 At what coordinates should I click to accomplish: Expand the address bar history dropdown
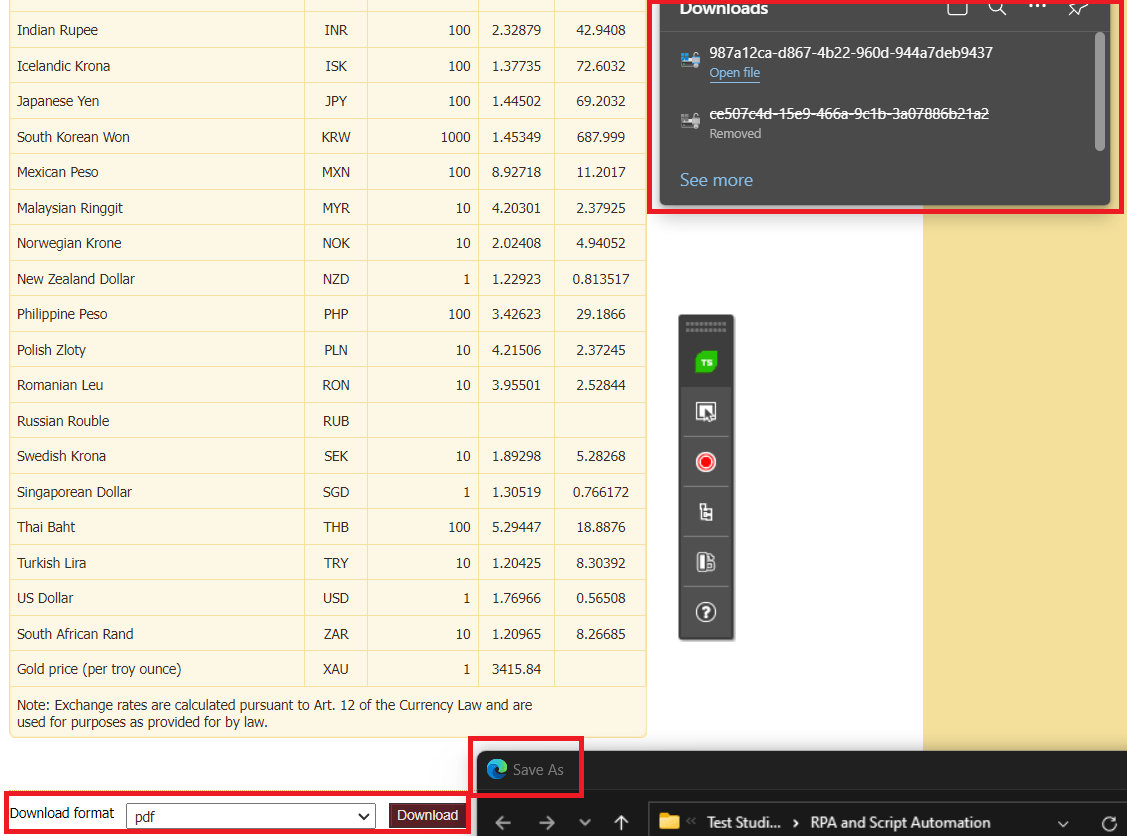(x=1063, y=824)
